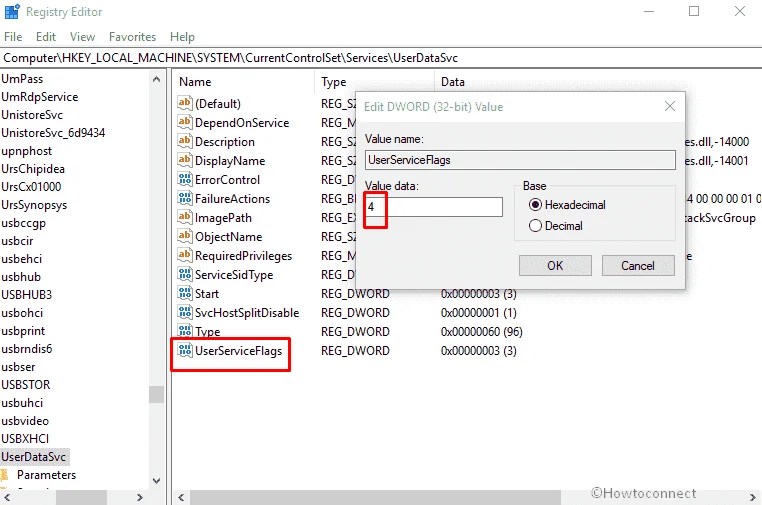
Task: Click the tree pane vertical scrollbar thumb
Action: point(156,394)
